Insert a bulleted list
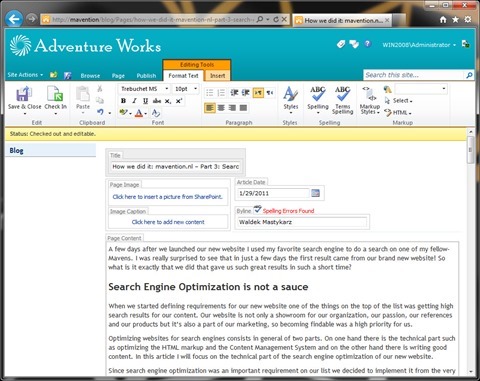Viewport: 480px width, 381px height. coord(209,93)
